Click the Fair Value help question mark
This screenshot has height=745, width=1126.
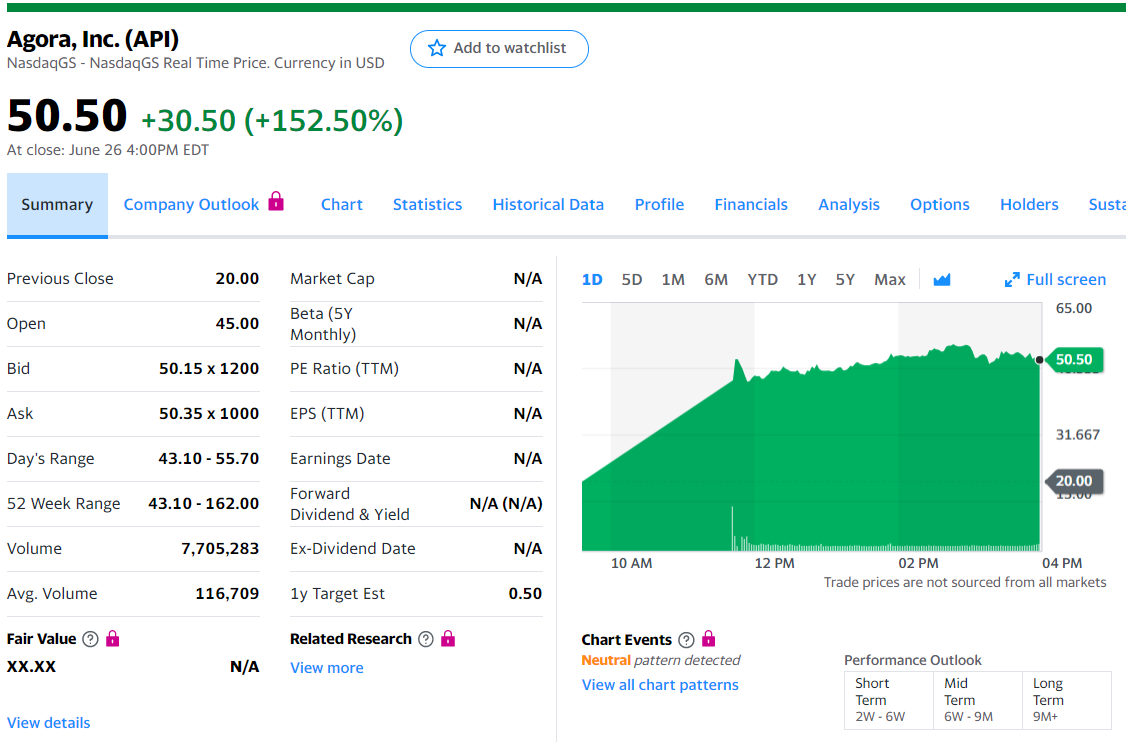tap(90, 639)
